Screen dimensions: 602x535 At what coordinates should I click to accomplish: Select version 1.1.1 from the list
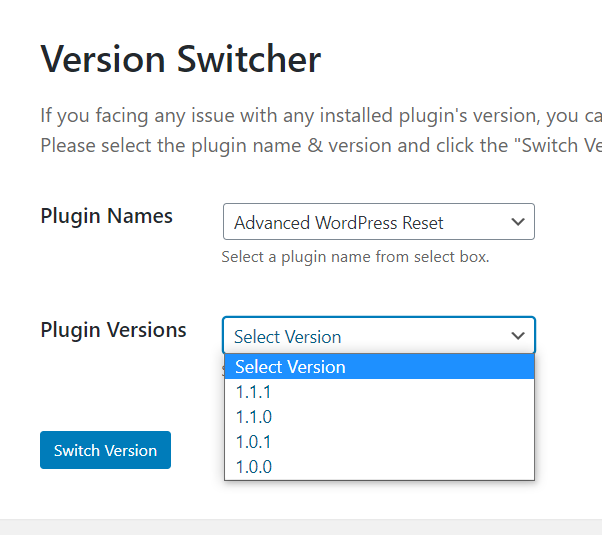(254, 392)
